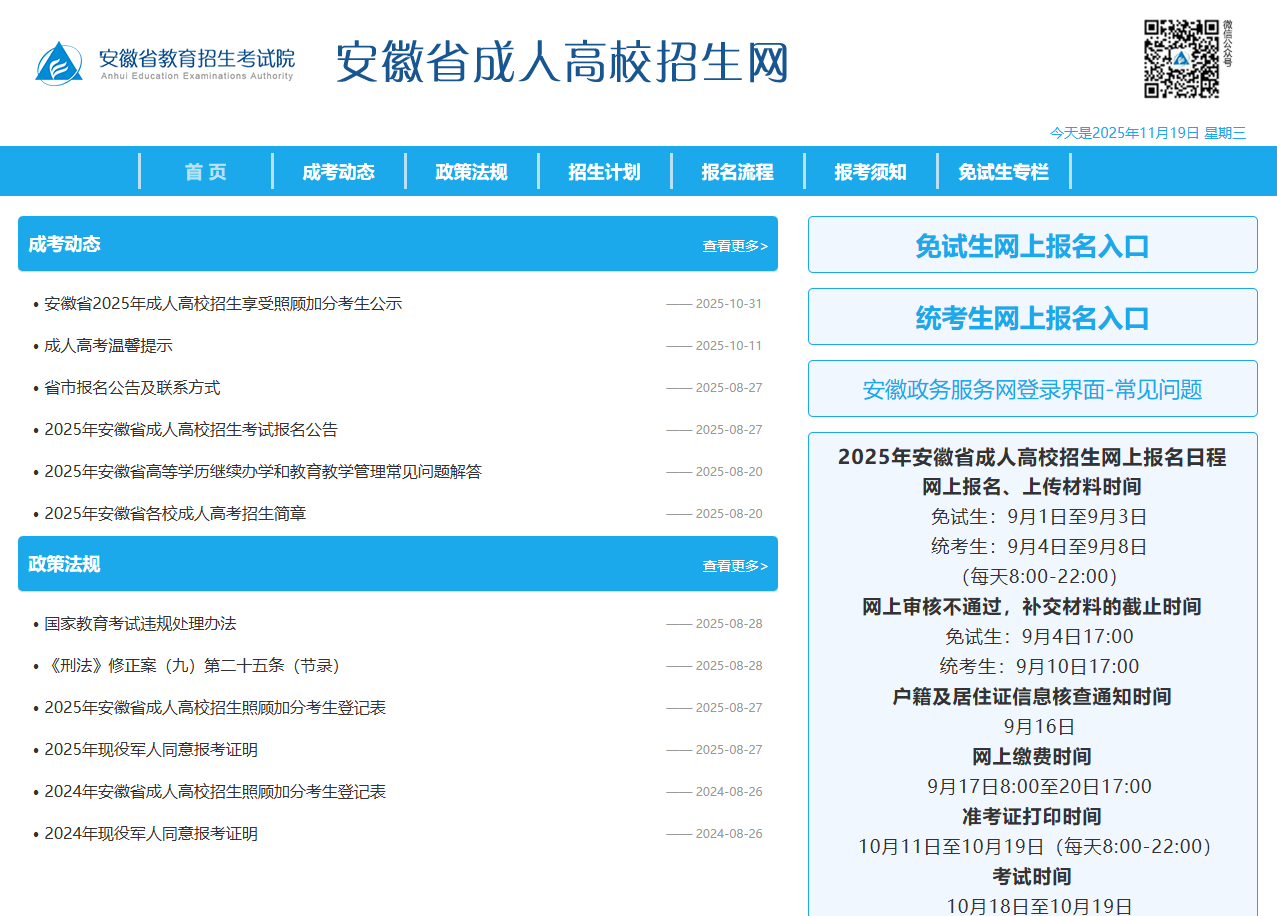Open 招生计划 in the navigation bar
This screenshot has width=1277, height=916.
click(604, 172)
